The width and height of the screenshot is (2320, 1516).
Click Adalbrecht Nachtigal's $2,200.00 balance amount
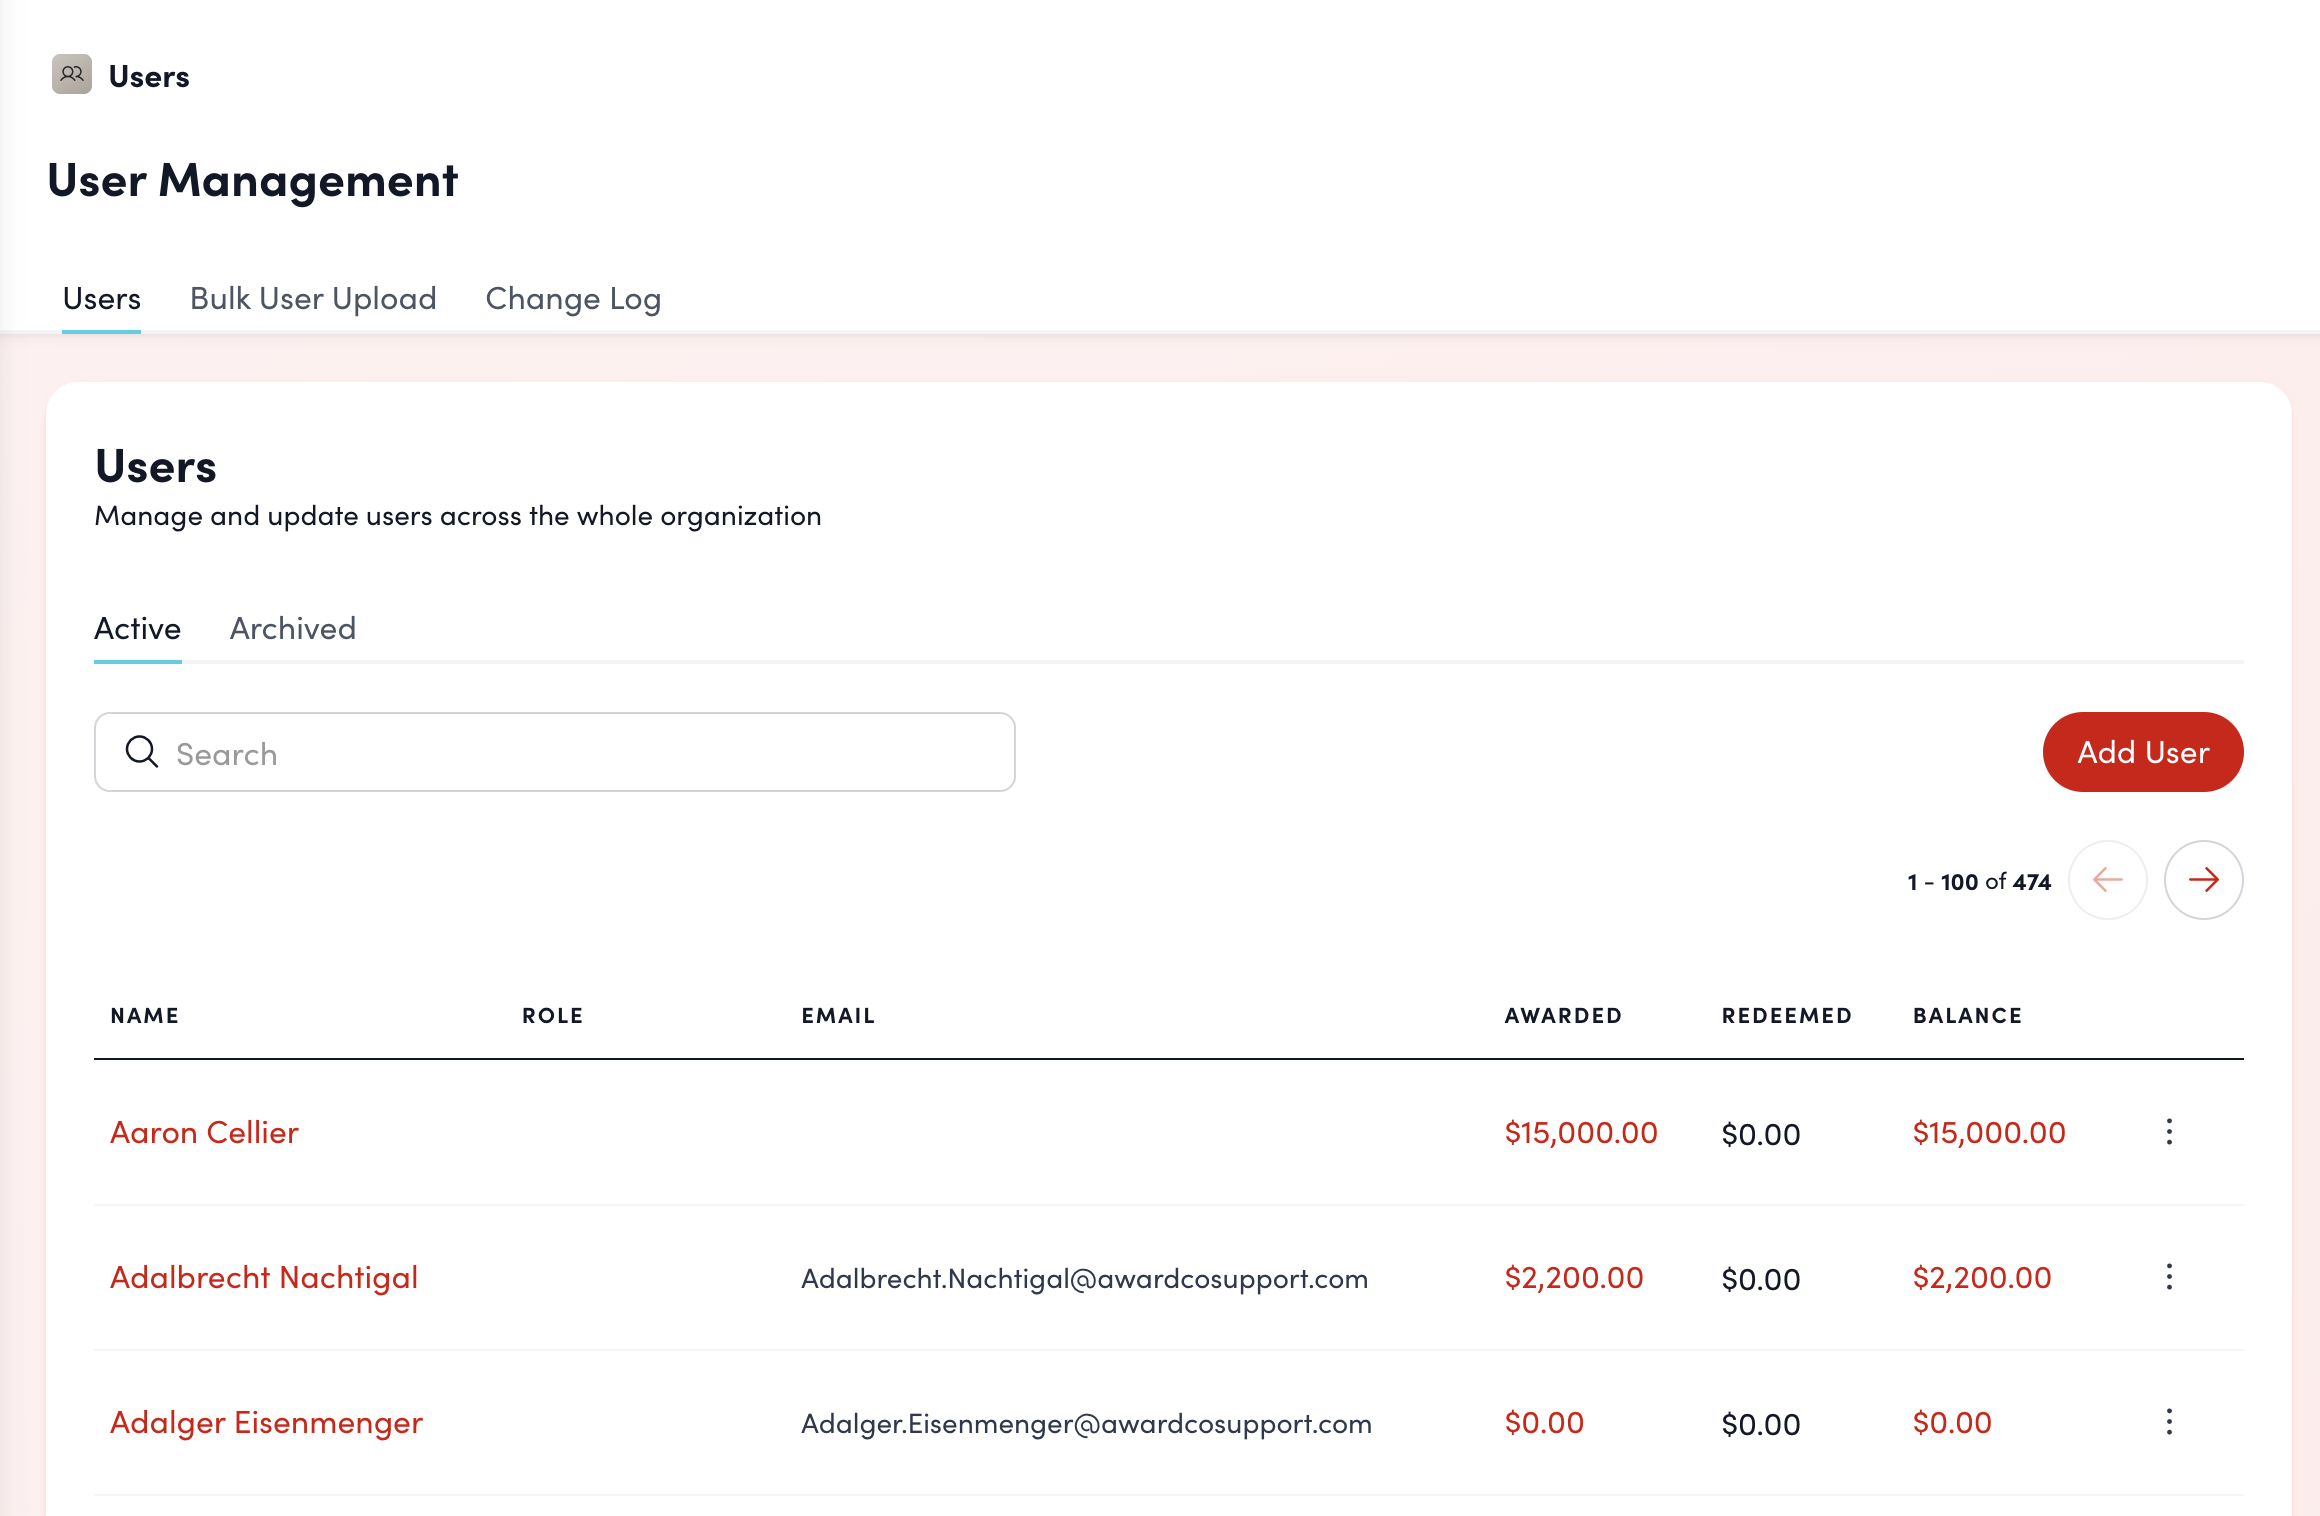(1981, 1278)
